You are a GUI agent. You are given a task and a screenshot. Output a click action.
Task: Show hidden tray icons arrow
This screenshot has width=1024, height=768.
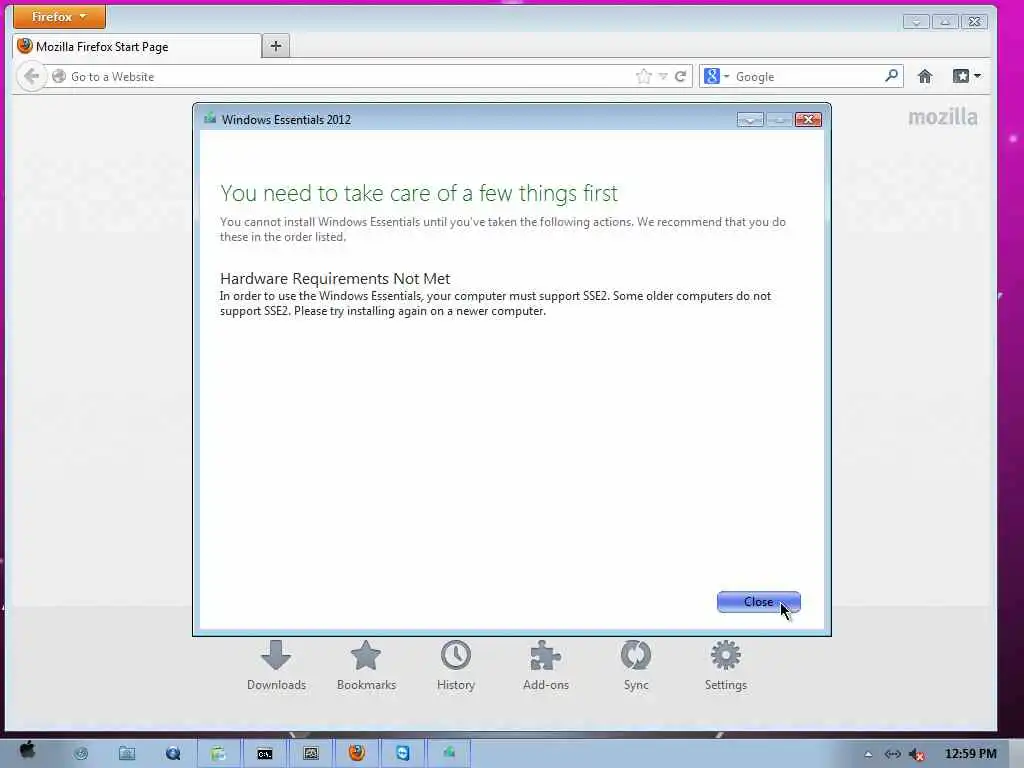(x=868, y=754)
